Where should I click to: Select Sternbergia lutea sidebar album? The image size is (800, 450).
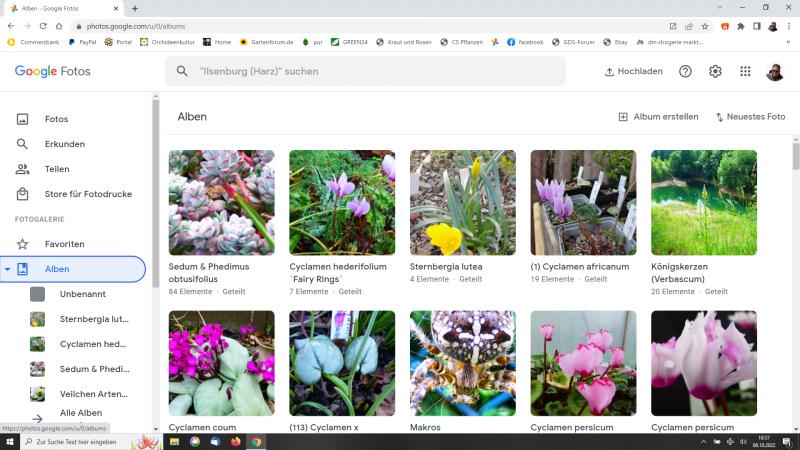(94, 319)
